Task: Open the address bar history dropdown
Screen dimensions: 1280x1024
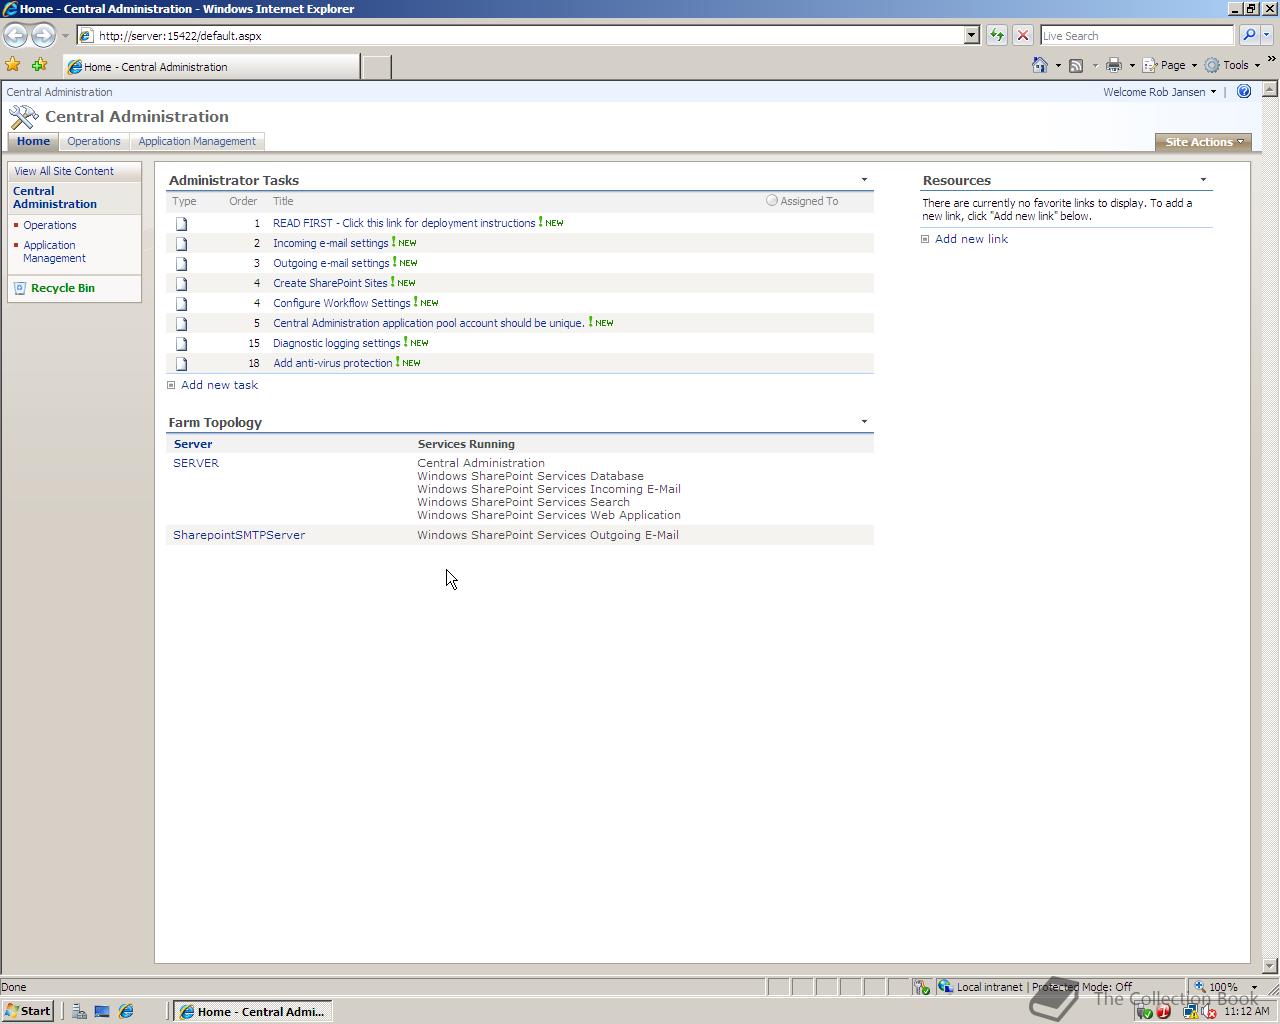Action: [971, 35]
